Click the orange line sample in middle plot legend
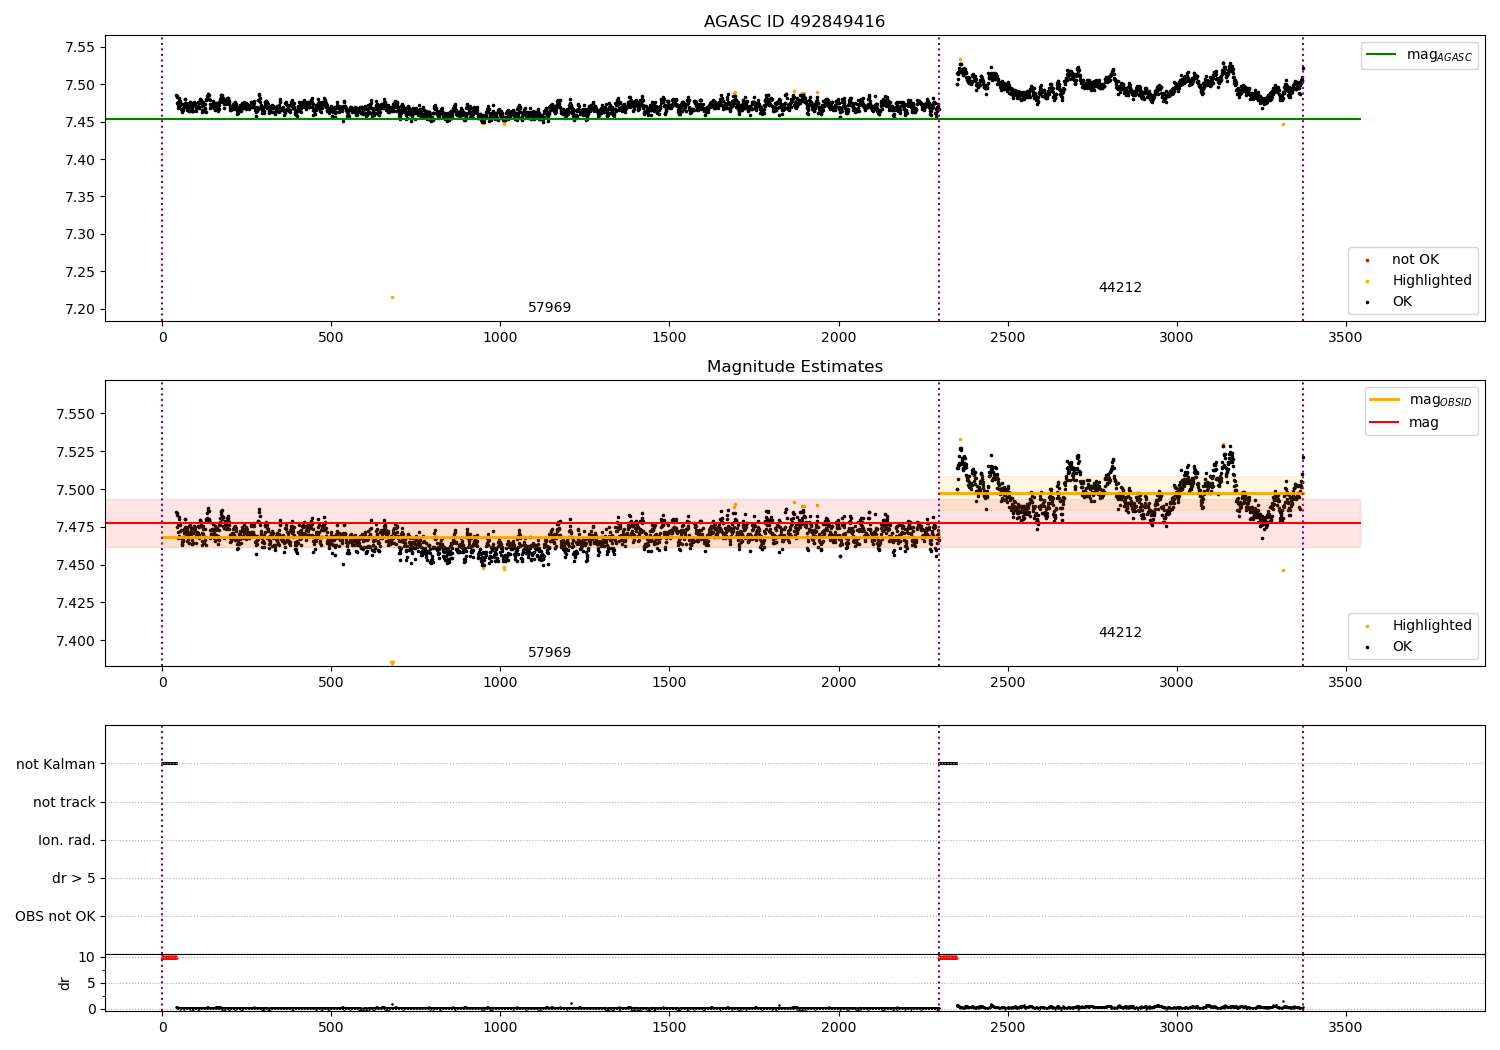Screen dimensions: 1500x1050 (x=1384, y=400)
